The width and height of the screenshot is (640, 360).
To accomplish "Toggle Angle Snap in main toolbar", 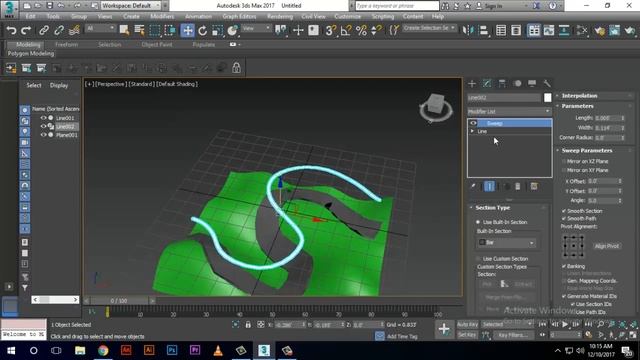I will pos(346,30).
